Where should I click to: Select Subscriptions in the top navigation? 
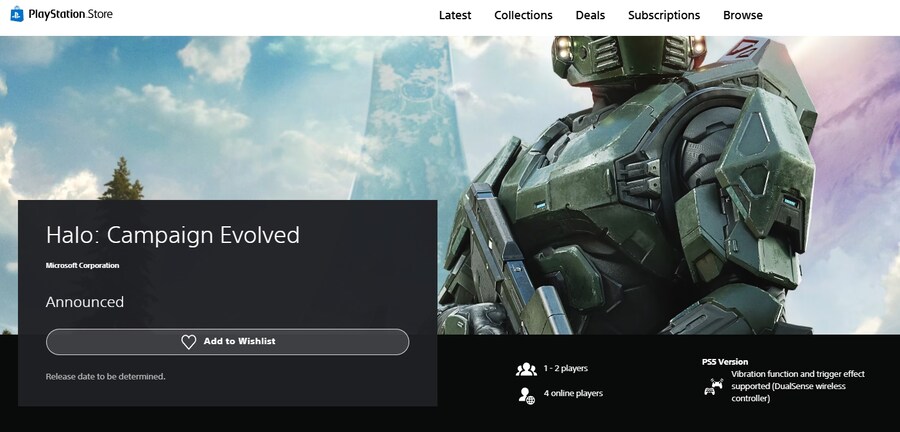(x=664, y=15)
